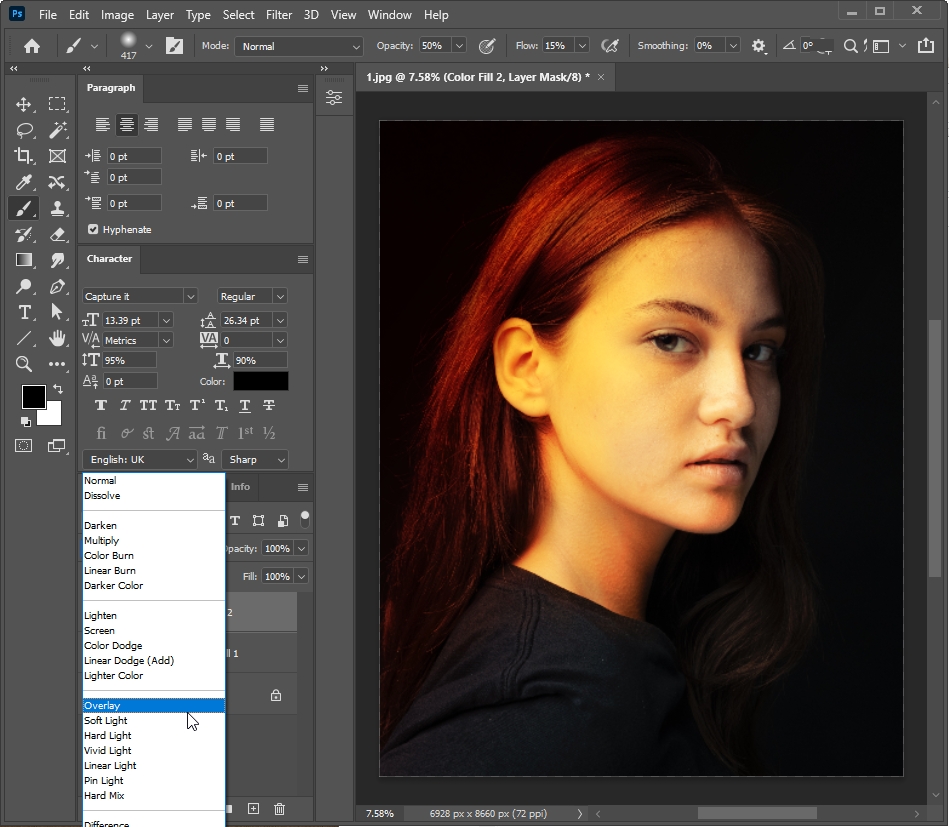Image resolution: width=949 pixels, height=827 pixels.
Task: Select the Move tool
Action: pyautogui.click(x=24, y=104)
